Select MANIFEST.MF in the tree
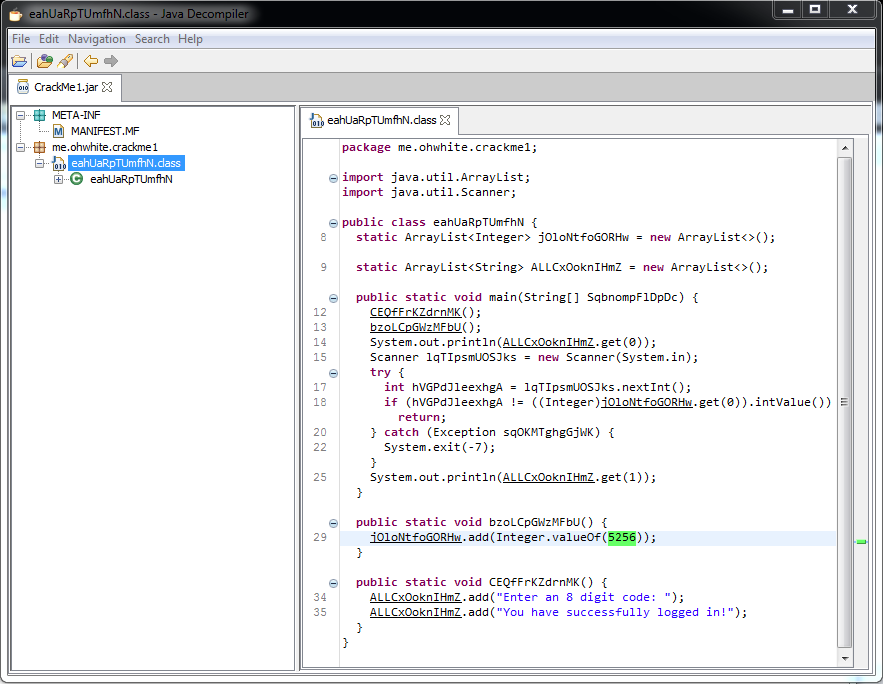 click(x=103, y=131)
